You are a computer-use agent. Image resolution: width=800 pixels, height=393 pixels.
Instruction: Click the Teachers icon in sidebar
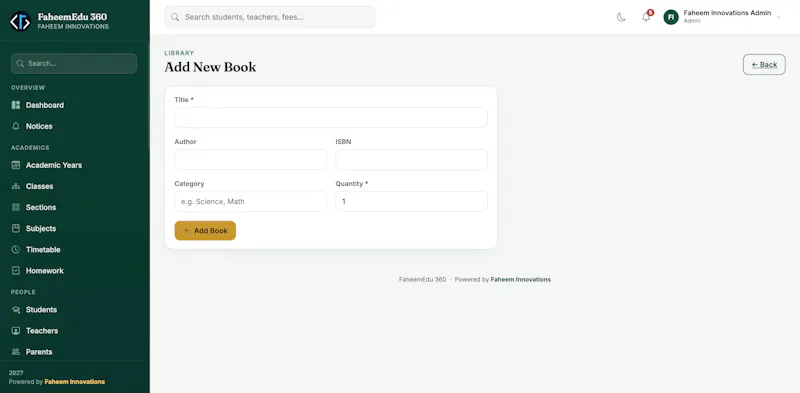[x=16, y=331]
